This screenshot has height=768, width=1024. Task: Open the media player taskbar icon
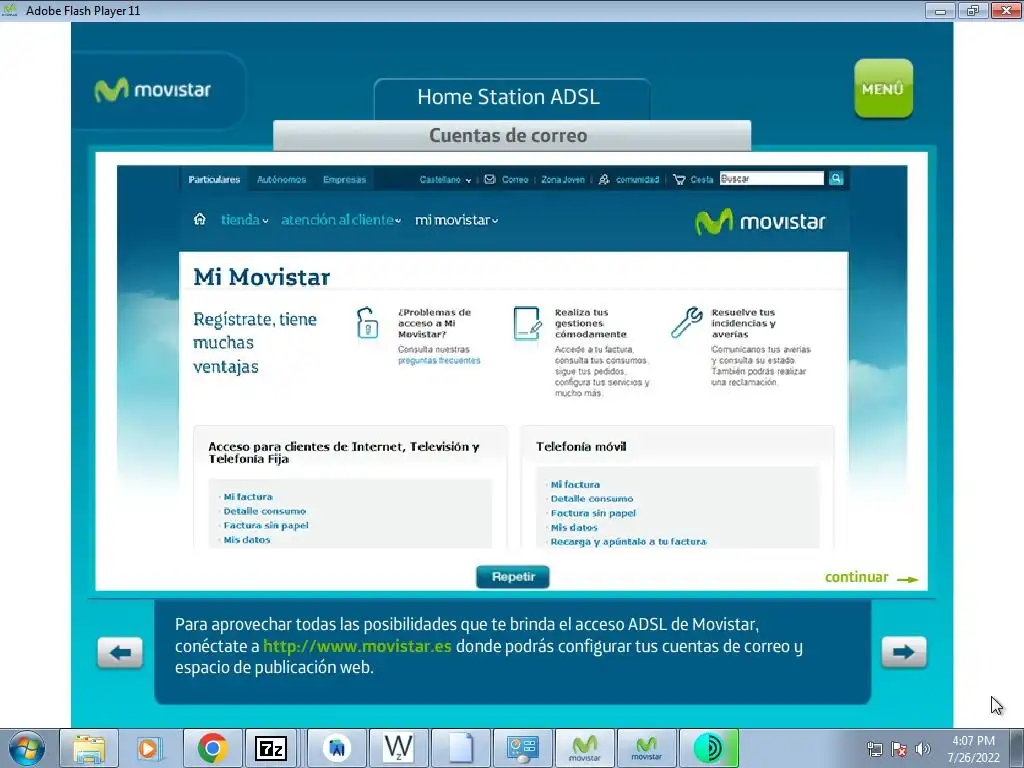[150, 748]
